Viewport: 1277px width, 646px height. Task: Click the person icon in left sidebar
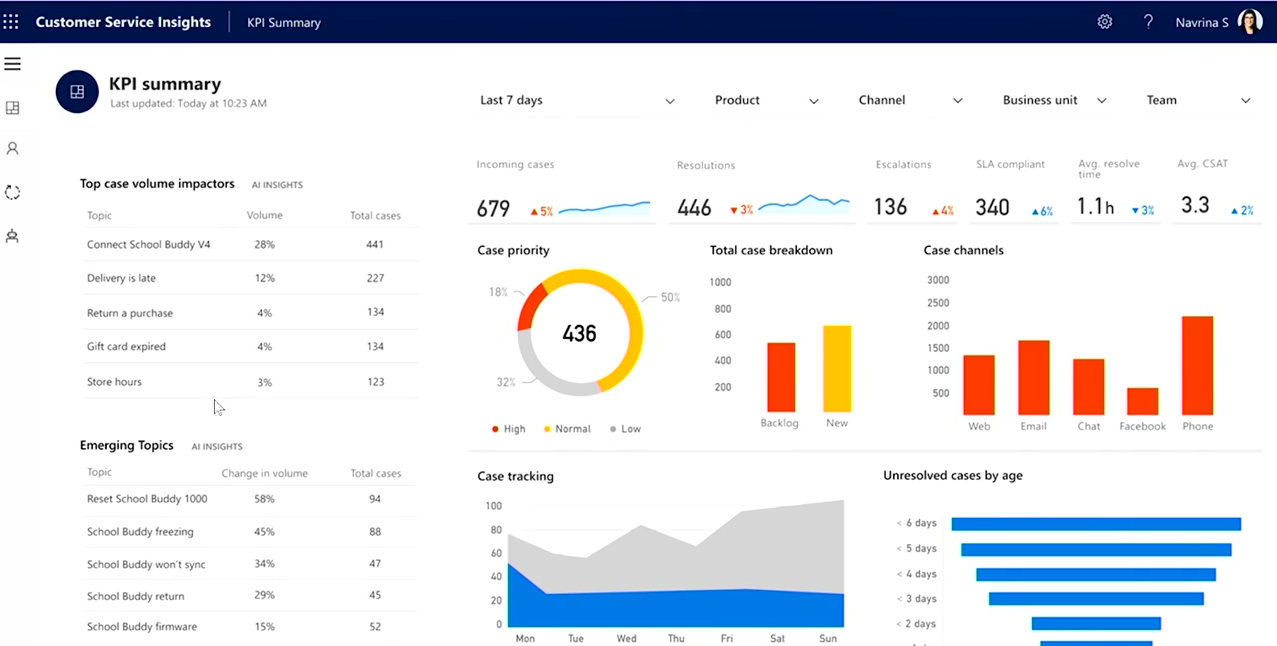(12, 148)
